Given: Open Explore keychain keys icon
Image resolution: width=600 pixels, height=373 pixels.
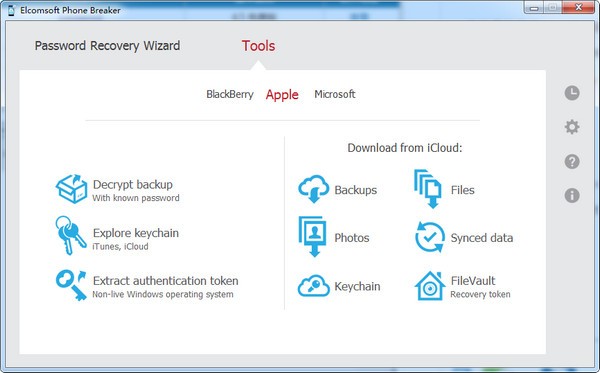Looking at the screenshot, I should pos(70,236).
